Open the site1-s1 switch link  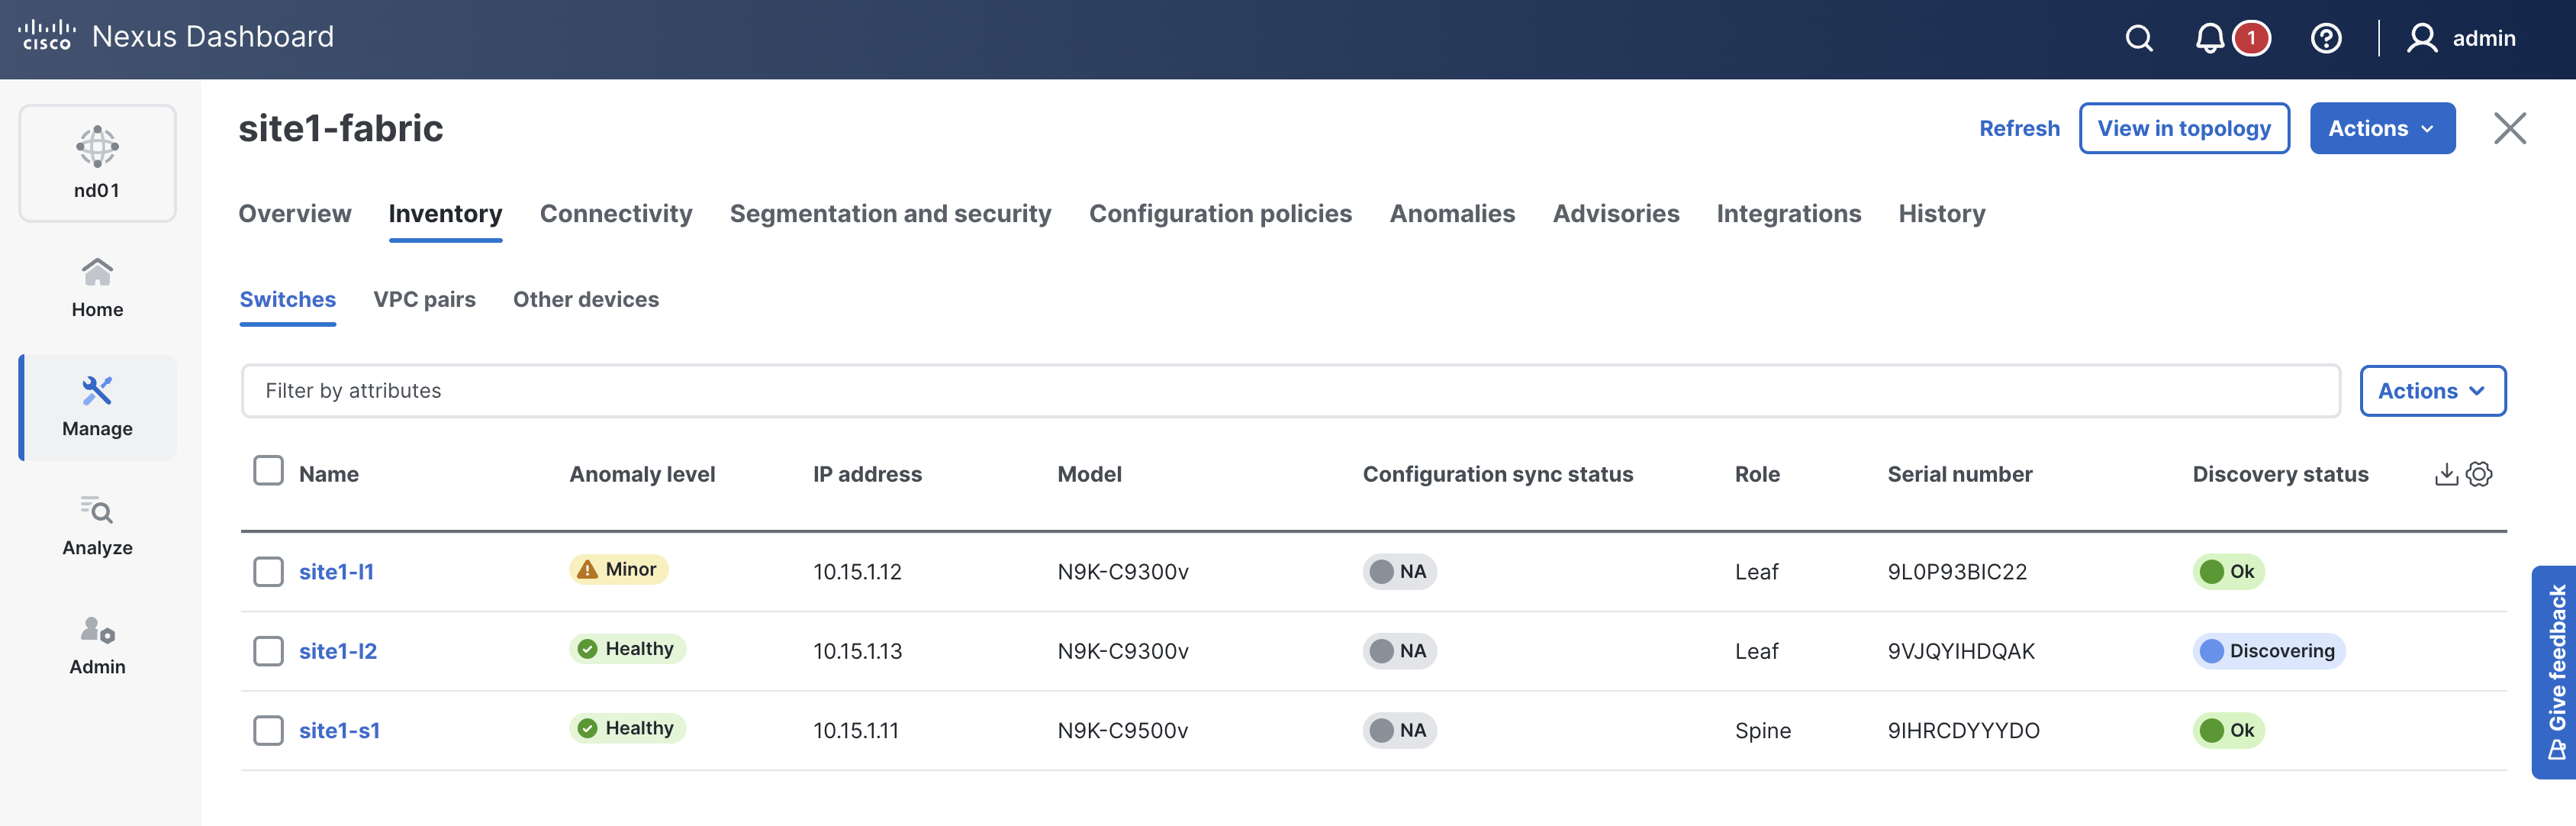click(x=339, y=731)
